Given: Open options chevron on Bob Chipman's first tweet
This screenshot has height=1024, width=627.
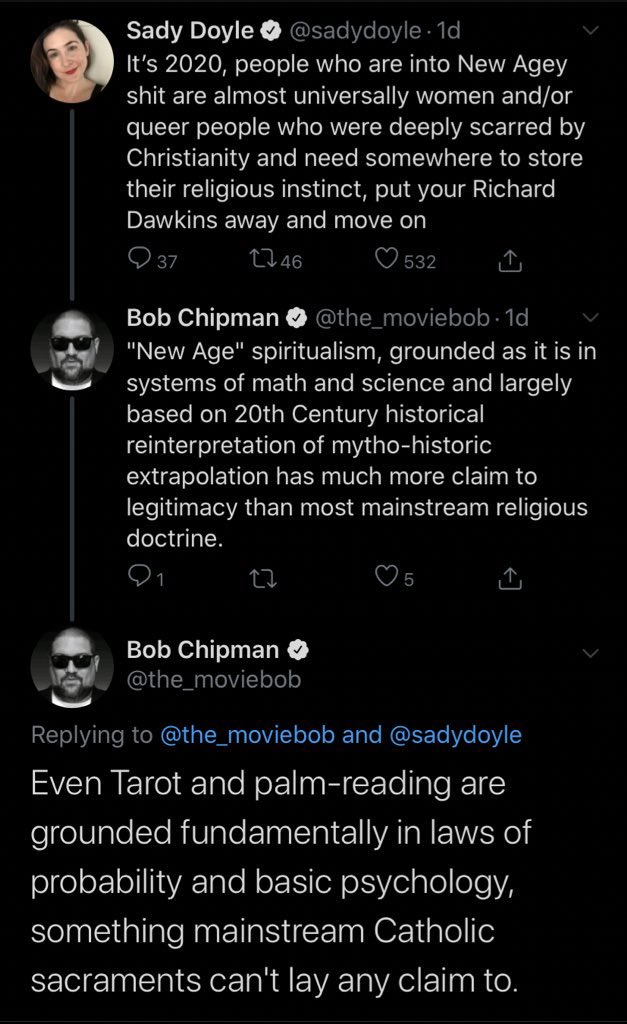Looking at the screenshot, I should [590, 318].
